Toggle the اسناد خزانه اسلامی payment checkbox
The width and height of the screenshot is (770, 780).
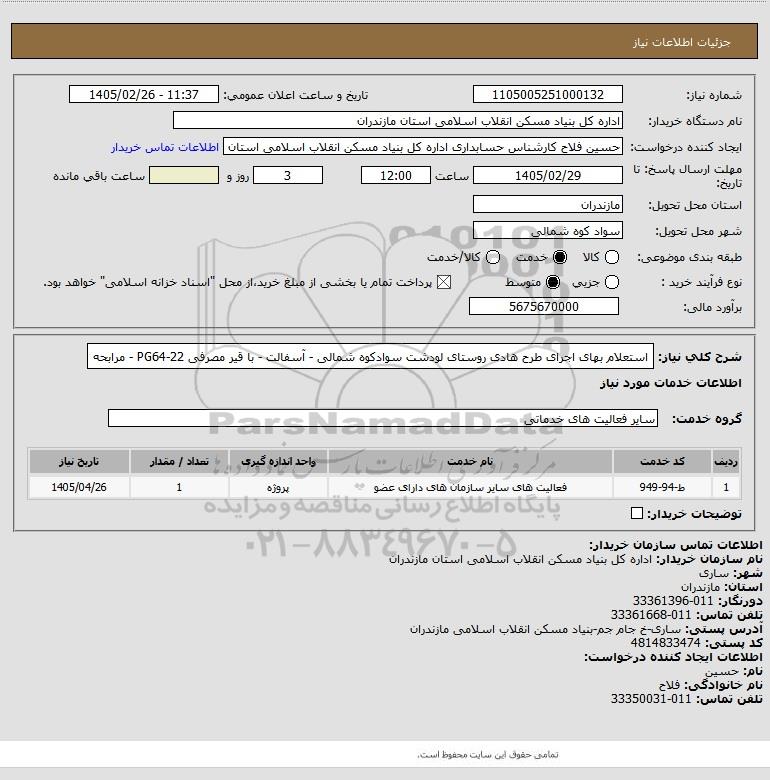[x=444, y=283]
